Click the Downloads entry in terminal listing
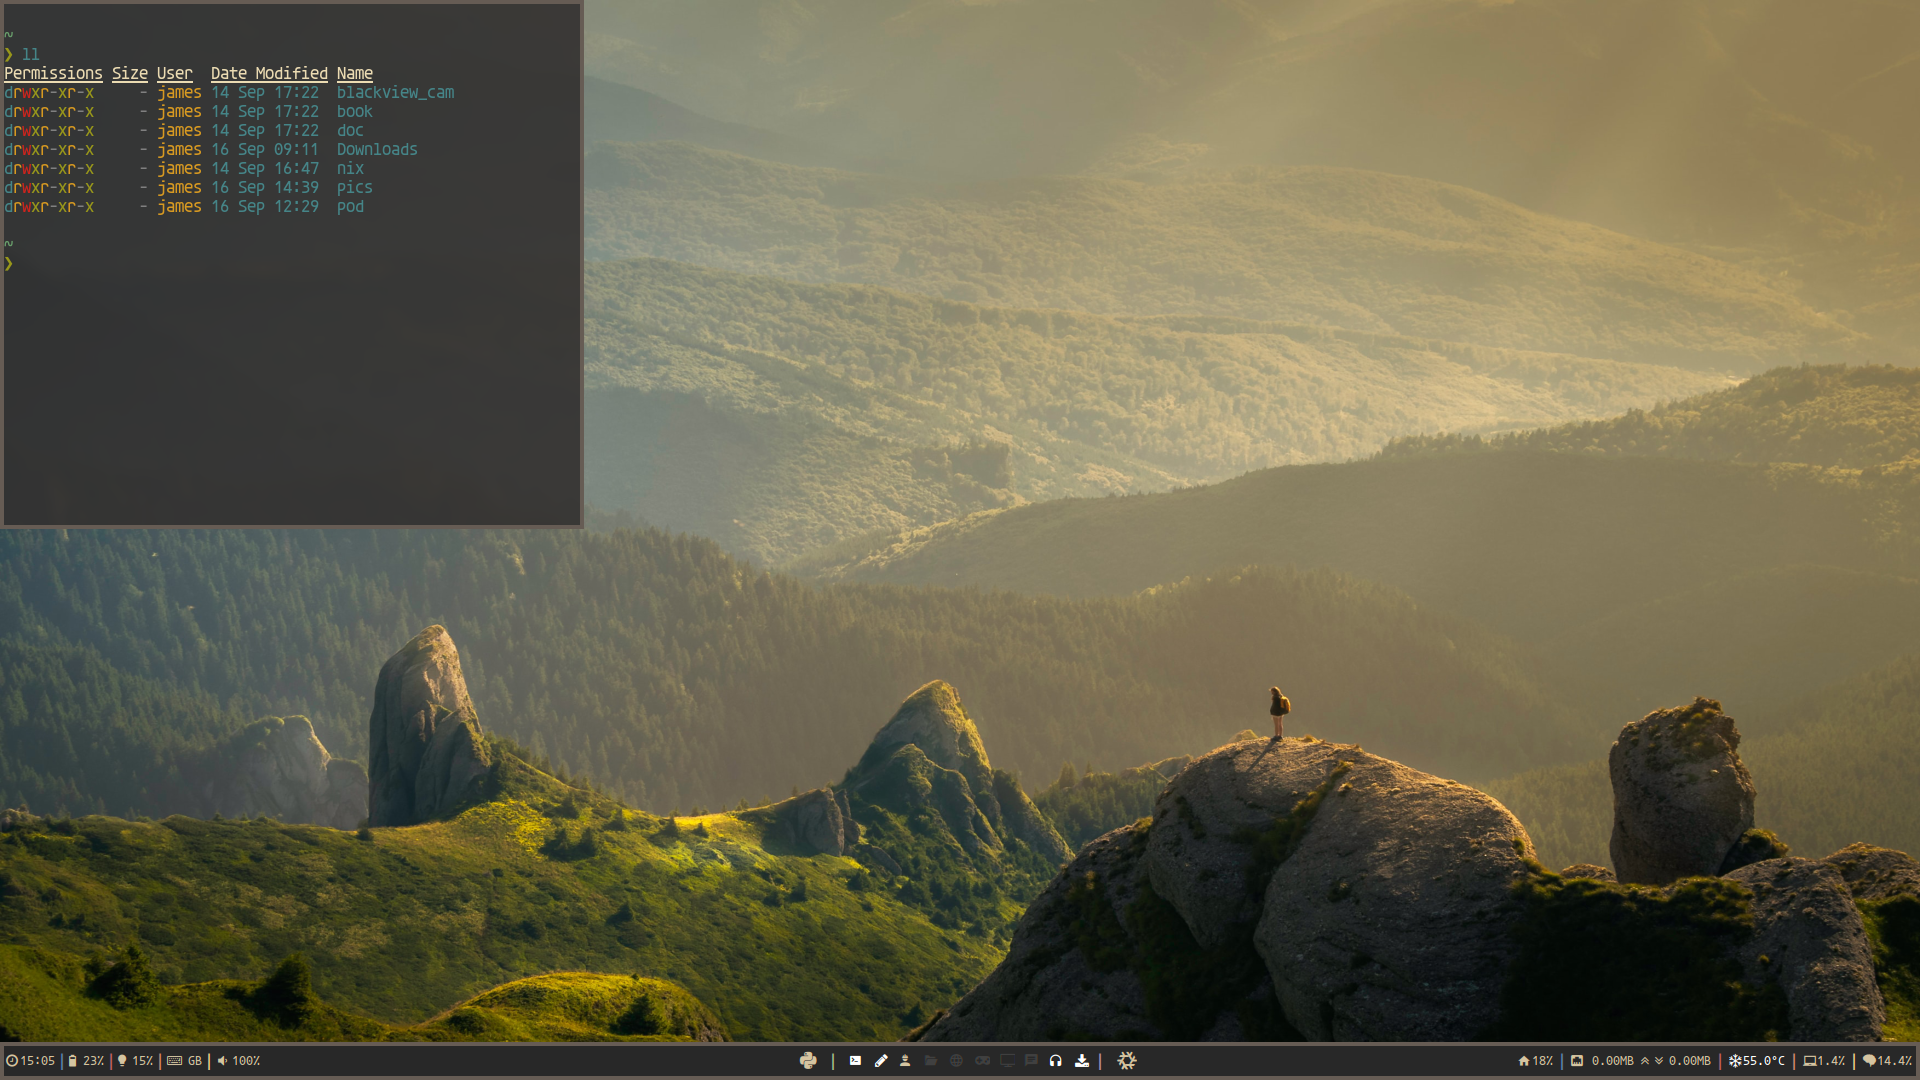Viewport: 1920px width, 1080px height. (x=377, y=149)
